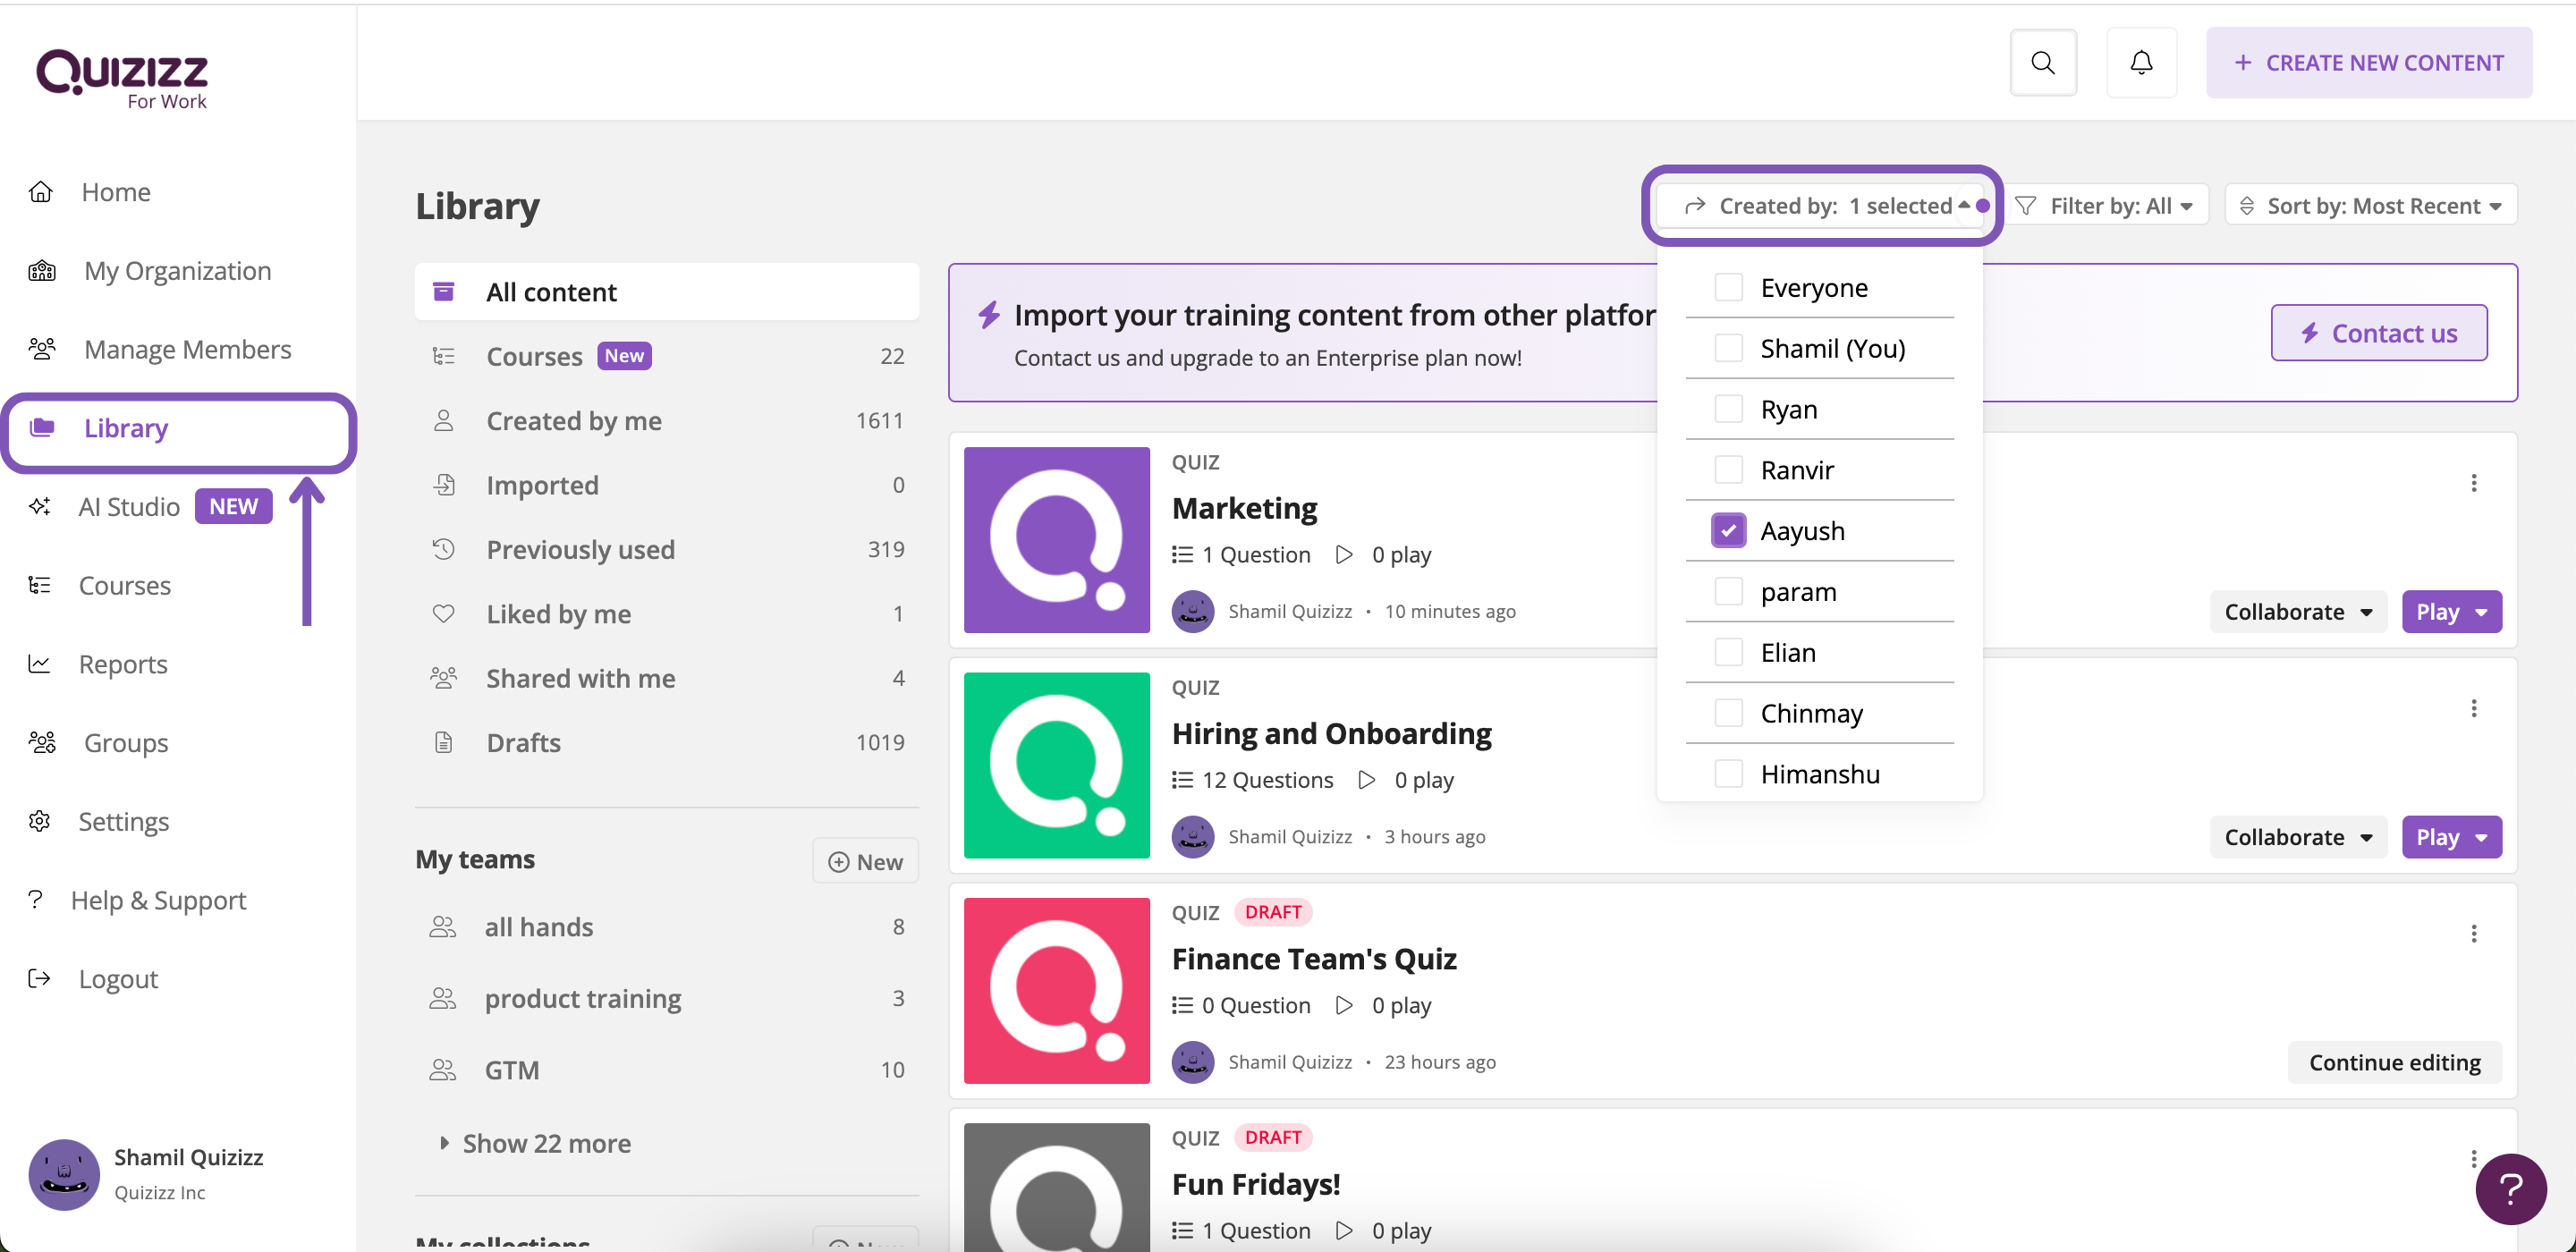Open Play dropdown on Hiring and Onboarding
This screenshot has height=1252, width=2576.
(2451, 836)
